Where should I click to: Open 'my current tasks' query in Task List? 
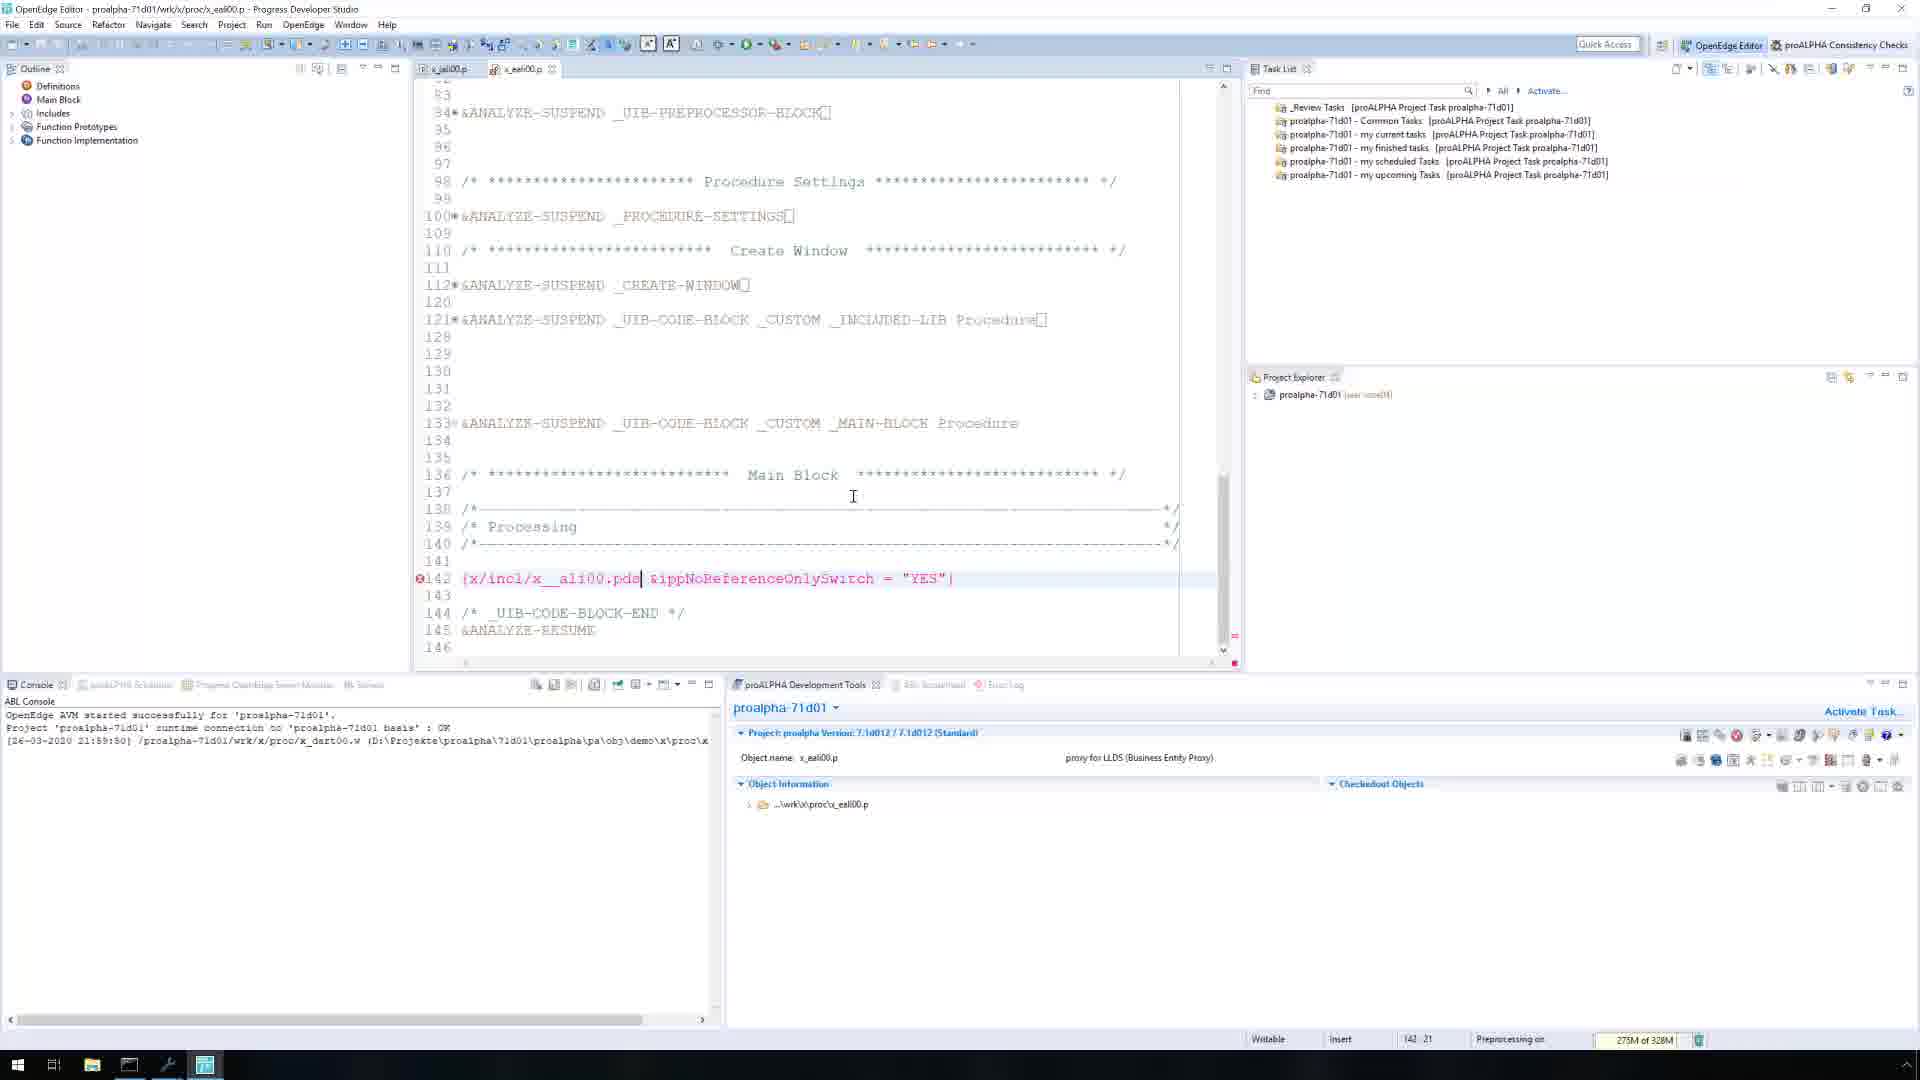click(x=1442, y=134)
